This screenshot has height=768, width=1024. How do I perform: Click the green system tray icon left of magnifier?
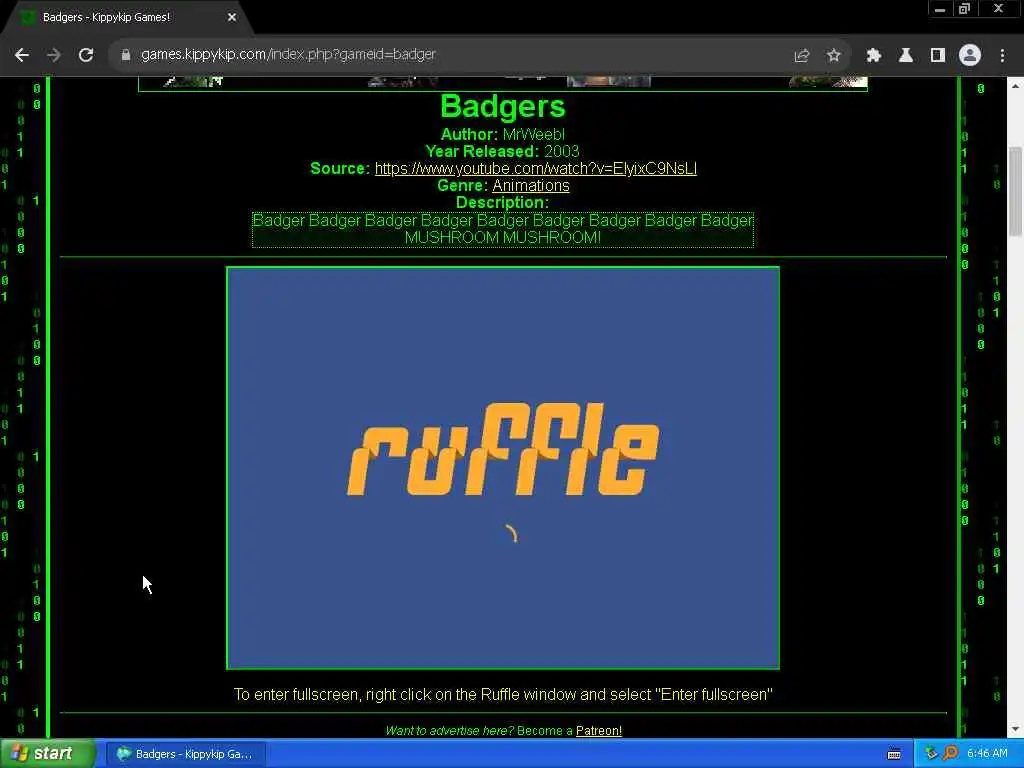pos(931,754)
